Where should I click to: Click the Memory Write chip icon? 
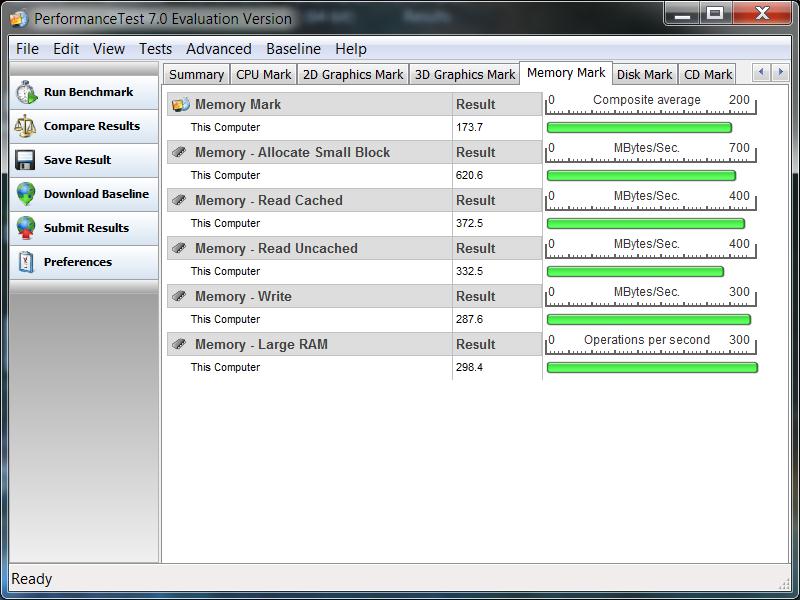[179, 296]
